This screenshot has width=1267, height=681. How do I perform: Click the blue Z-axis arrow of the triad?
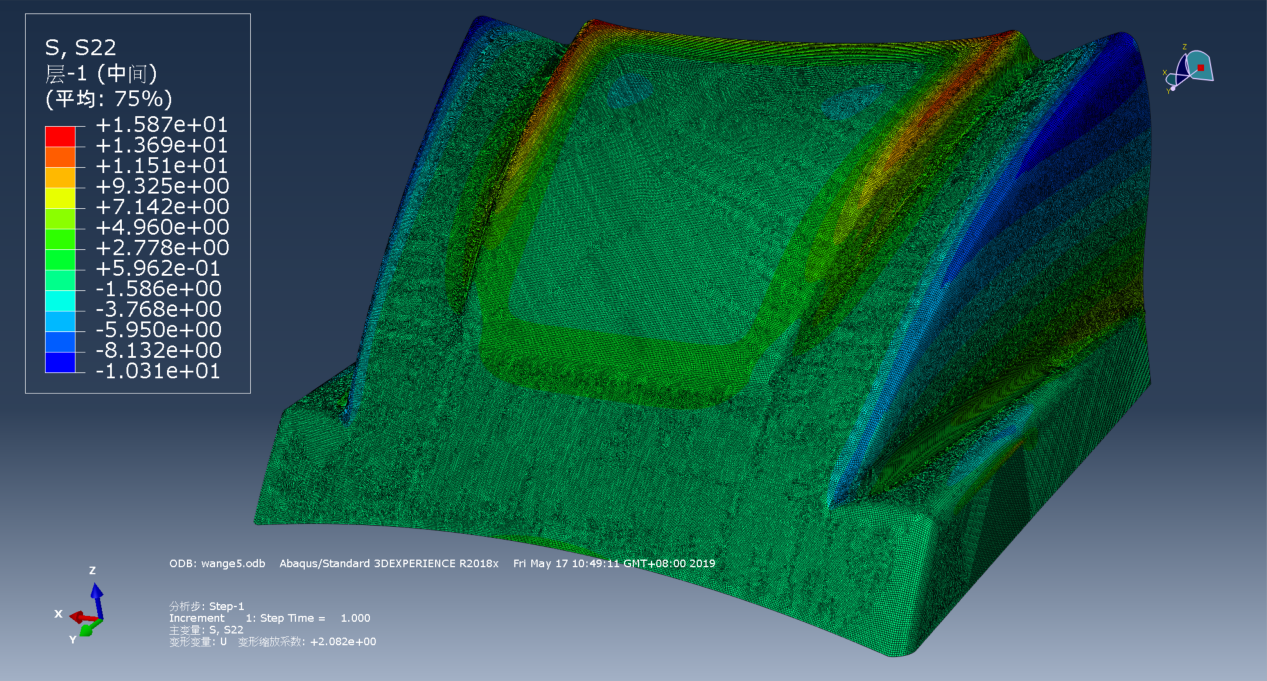click(x=96, y=594)
